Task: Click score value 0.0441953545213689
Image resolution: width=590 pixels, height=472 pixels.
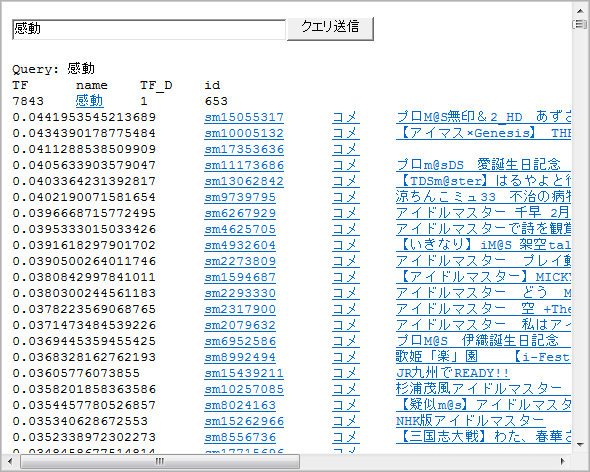Action: (84, 117)
